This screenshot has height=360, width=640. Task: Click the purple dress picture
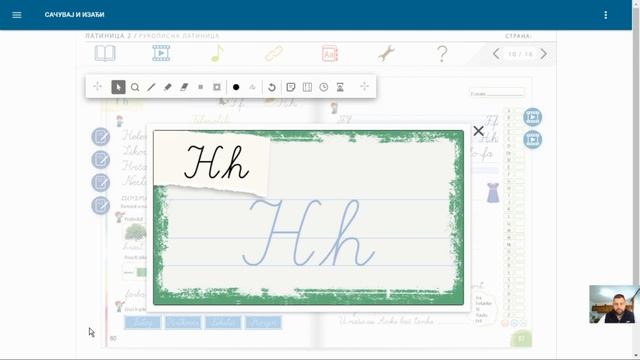click(x=493, y=192)
